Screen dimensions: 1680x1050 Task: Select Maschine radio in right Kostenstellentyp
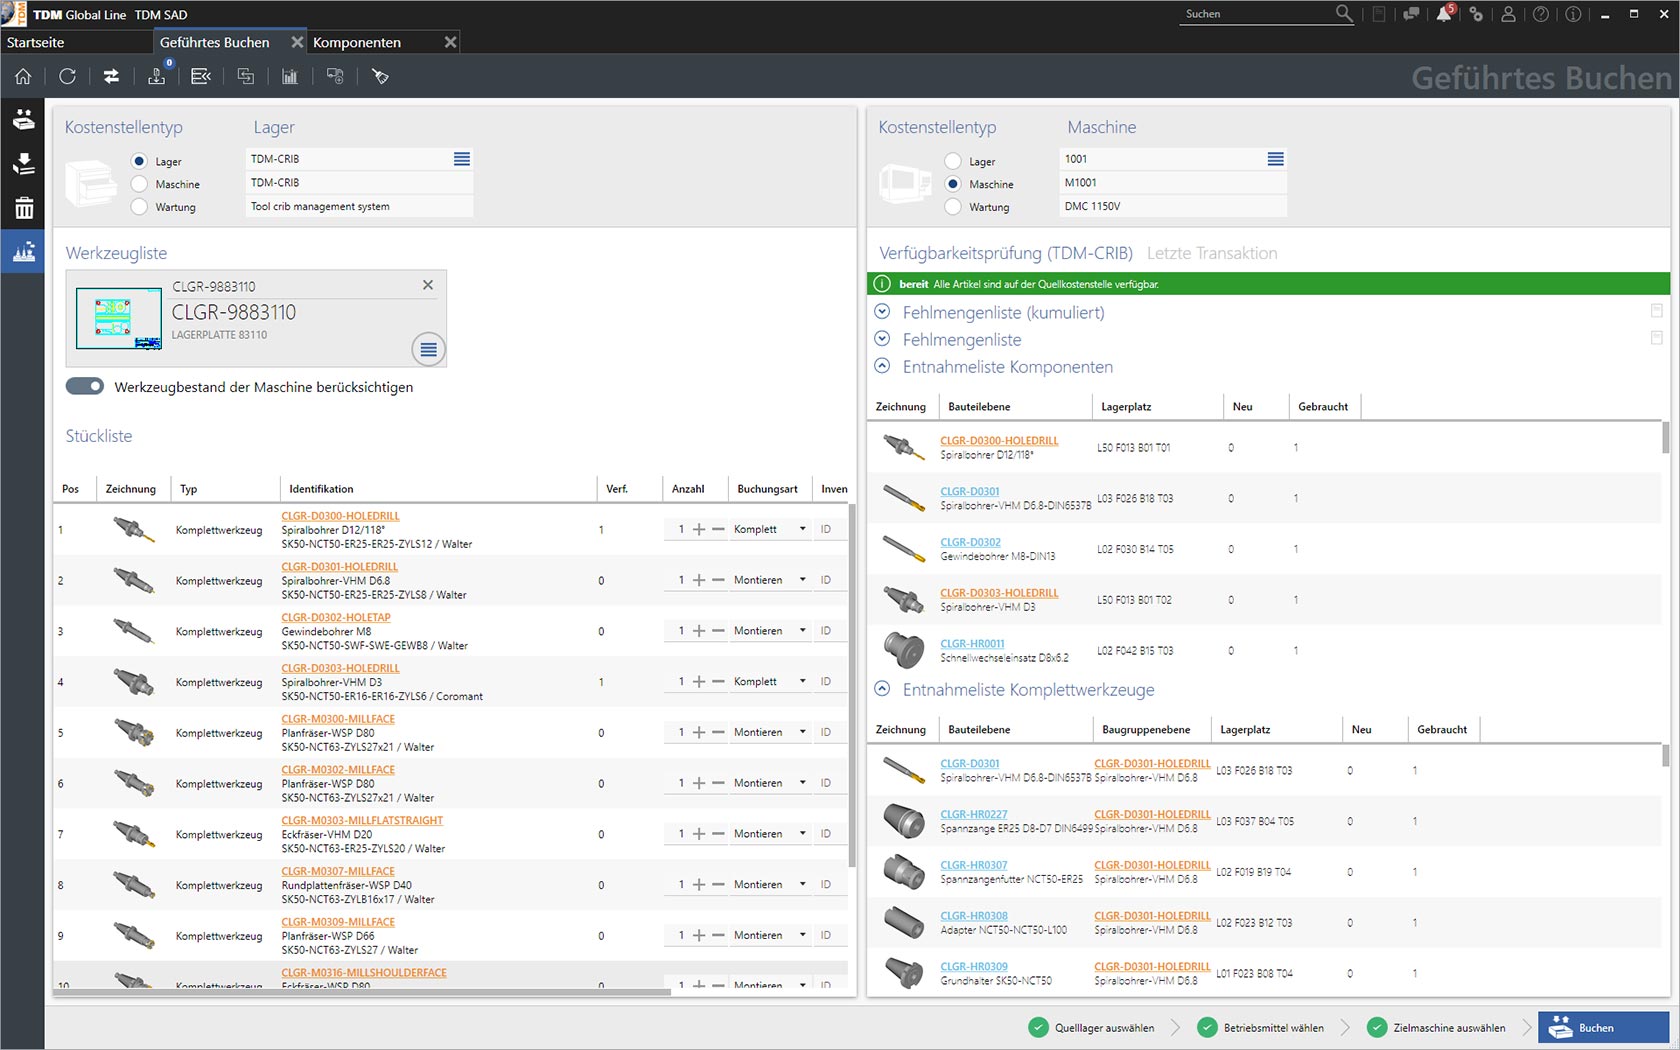(x=953, y=184)
